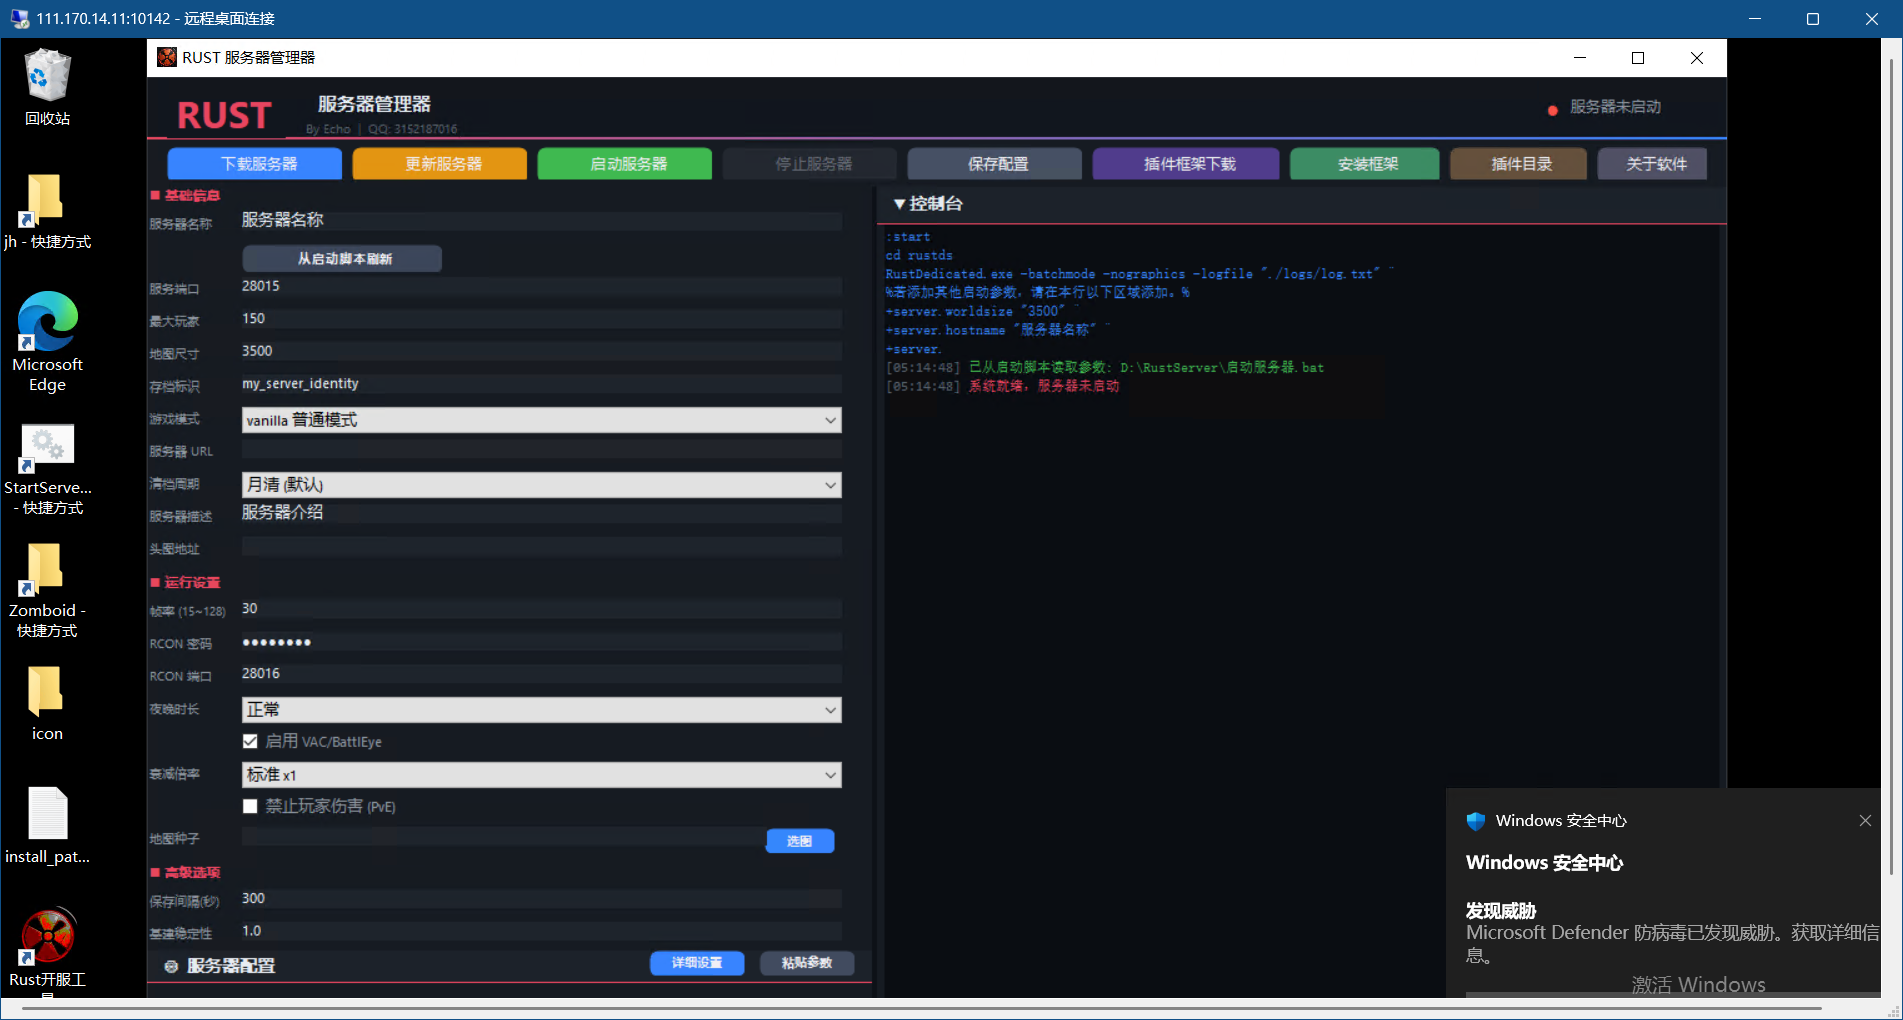
Task: Click console line '+server.worldsize "3500"'
Action: tap(975, 311)
